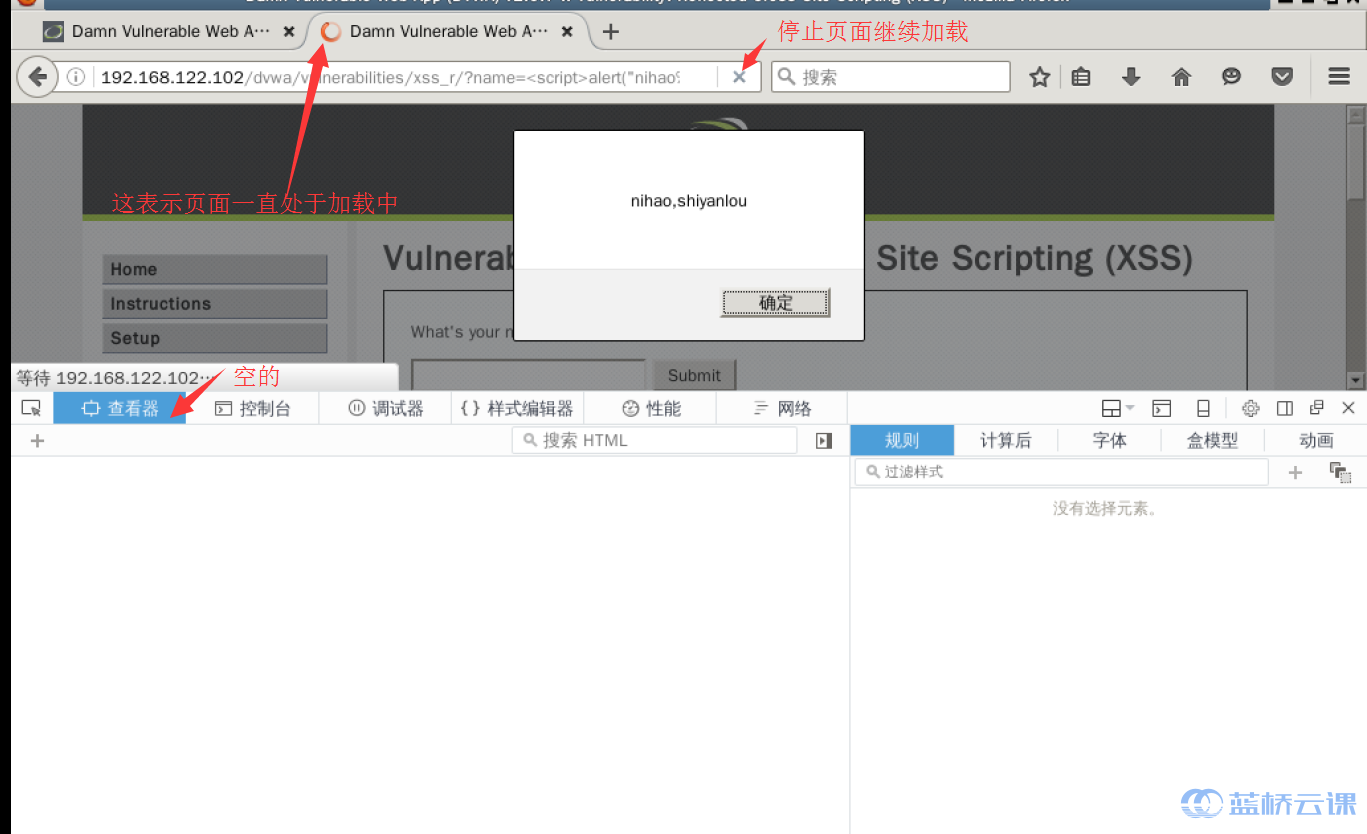Select the 字体 fonts tab

click(x=1109, y=440)
